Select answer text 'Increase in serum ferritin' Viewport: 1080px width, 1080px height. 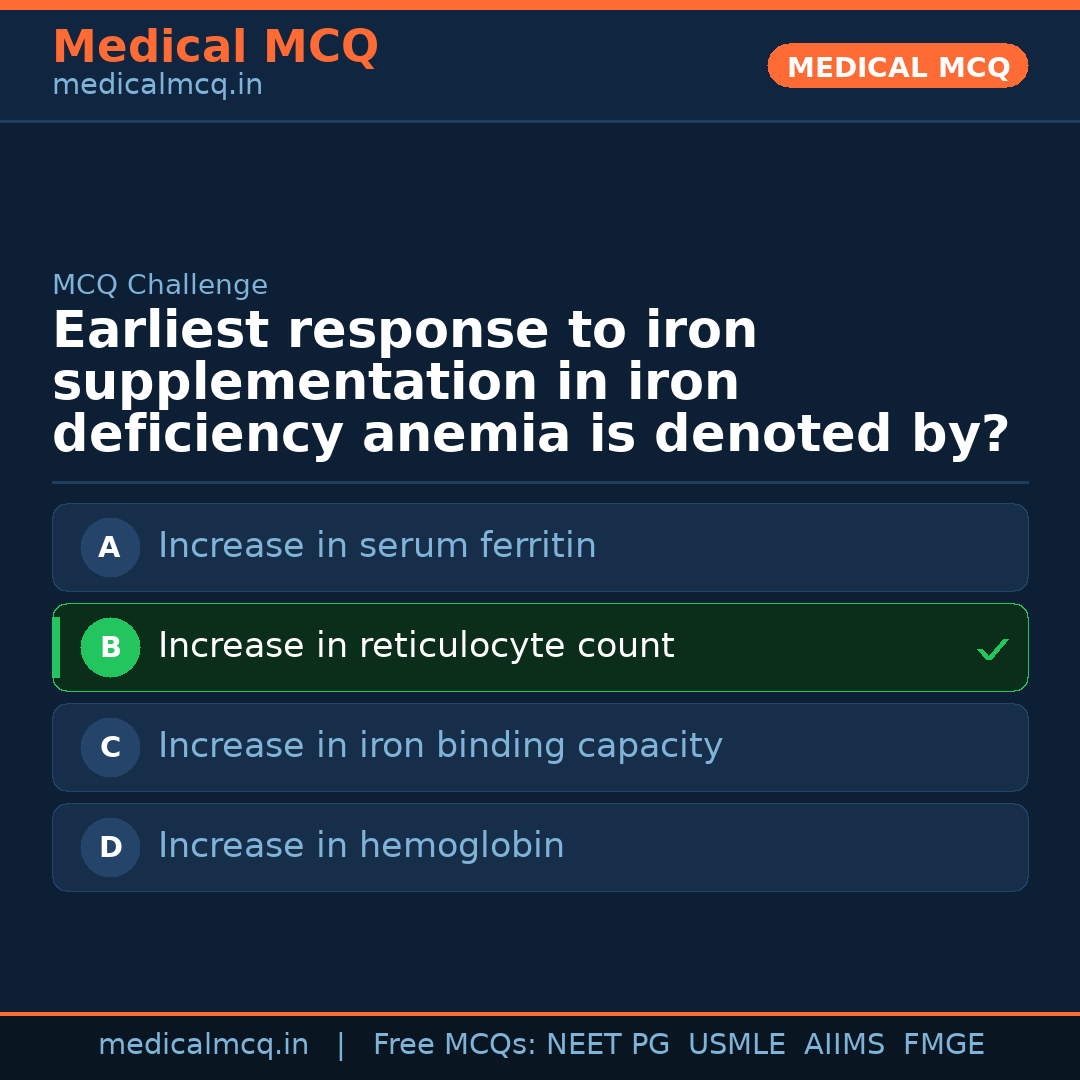[x=377, y=546]
